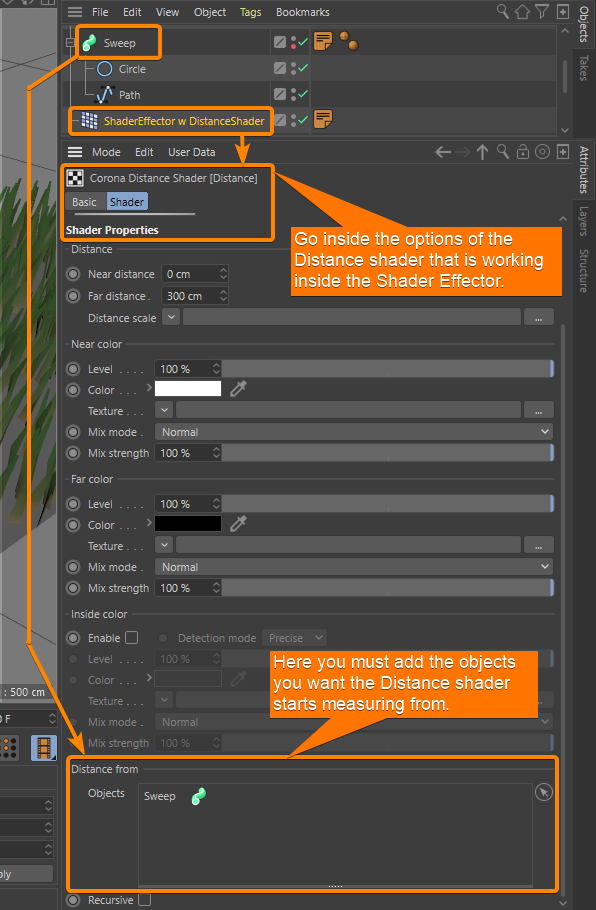Open the Takes side tab
Viewport: 596px width, 910px height.
pos(584,68)
